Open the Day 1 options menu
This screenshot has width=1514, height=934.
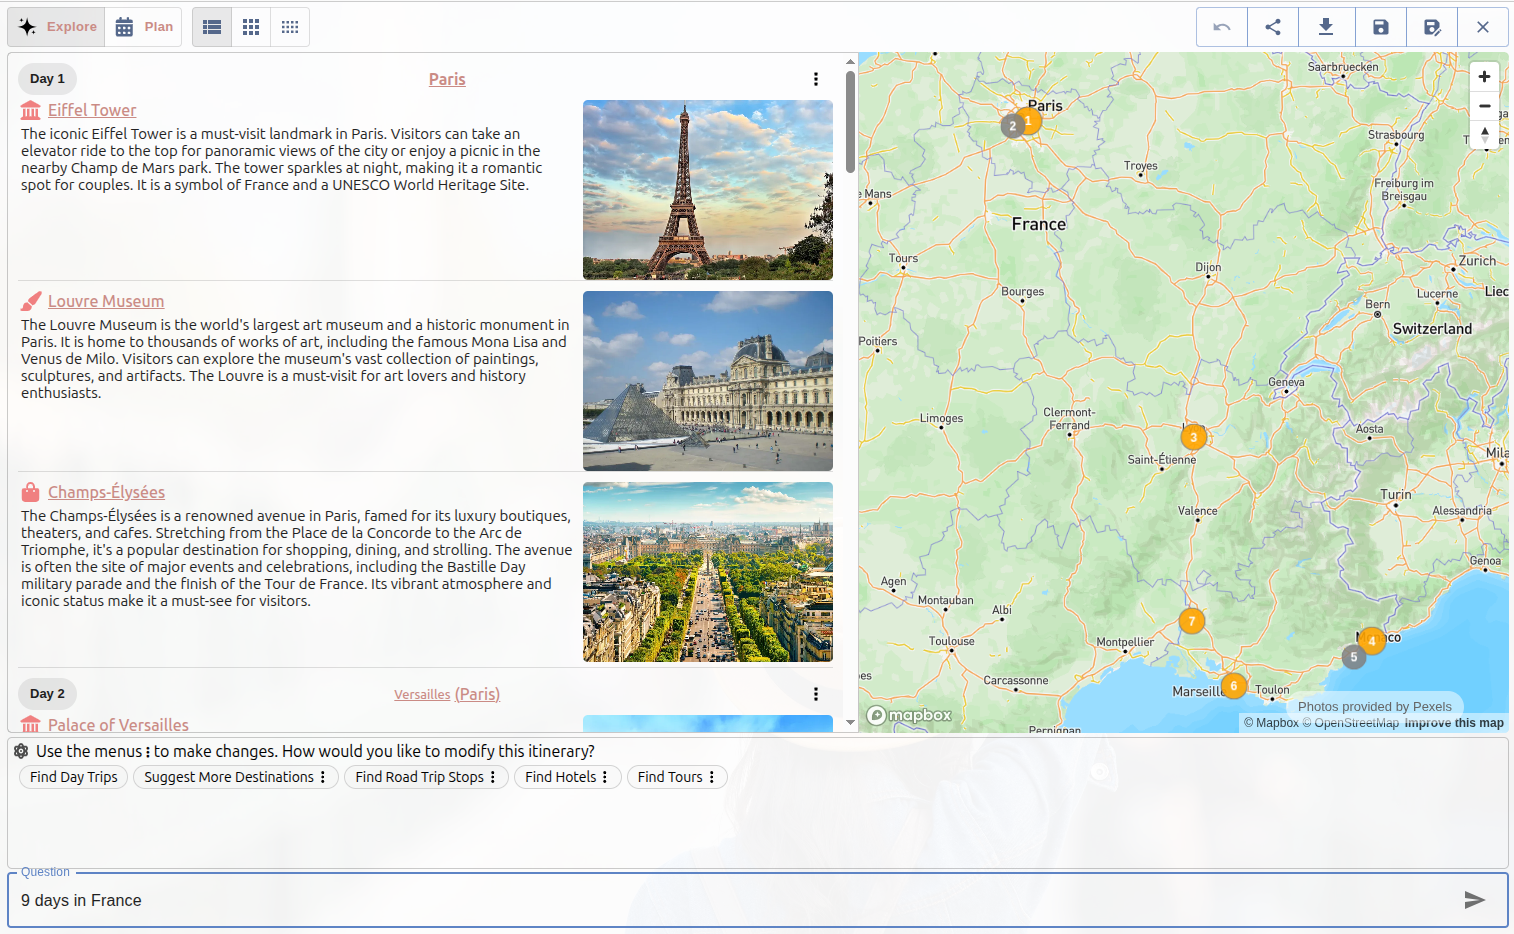tap(816, 78)
